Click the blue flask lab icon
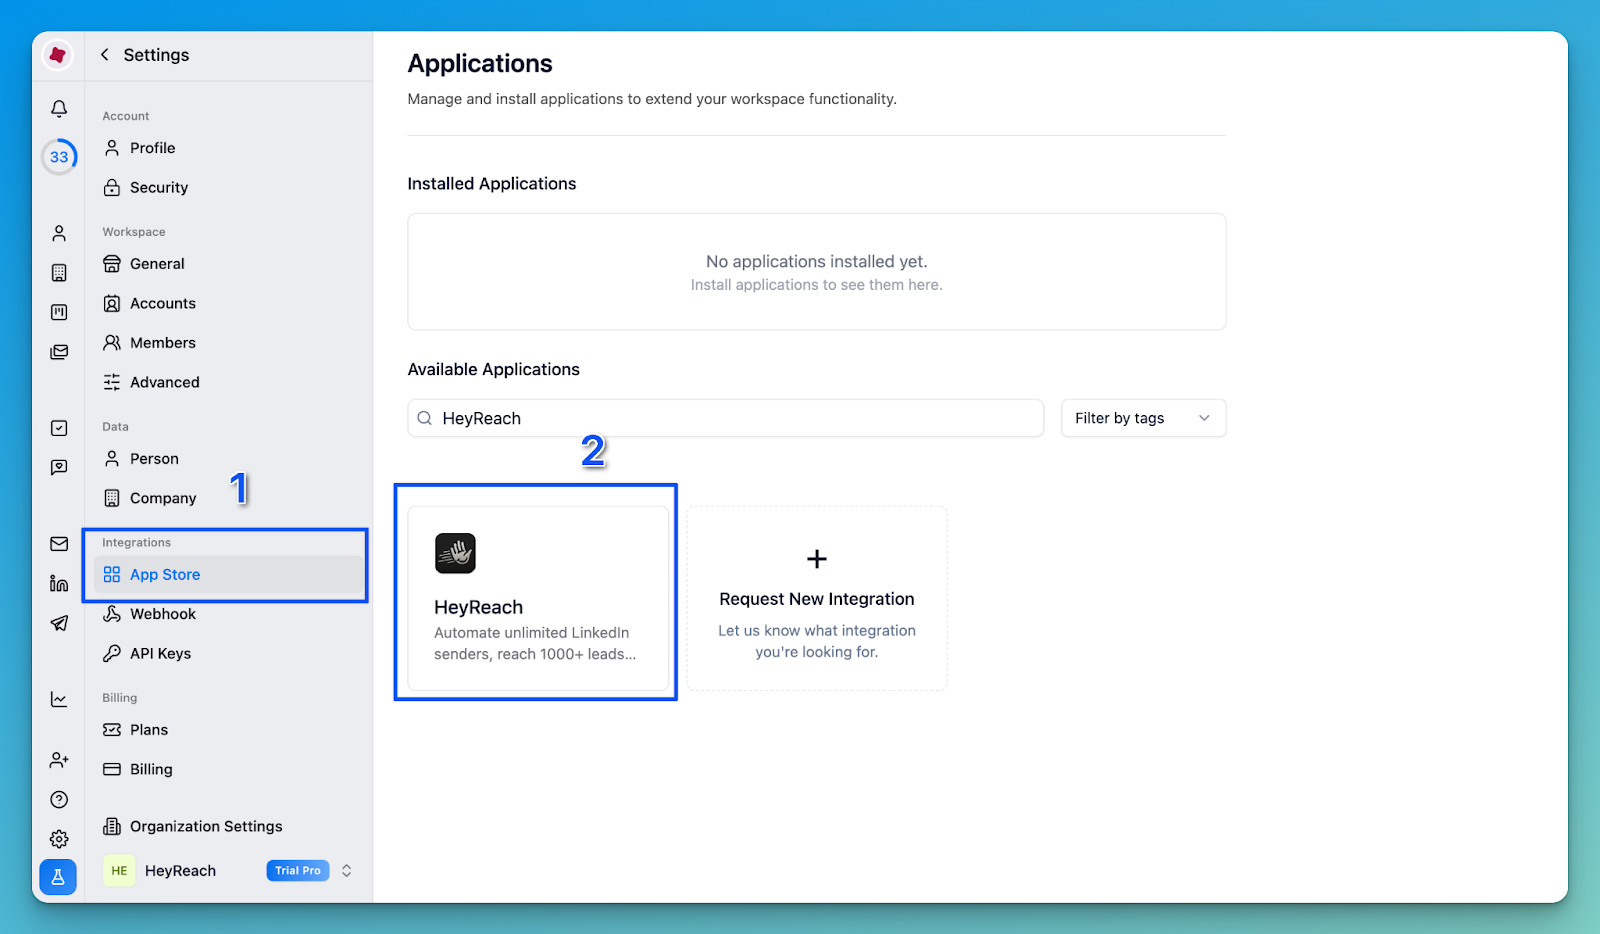1600x934 pixels. click(x=58, y=877)
